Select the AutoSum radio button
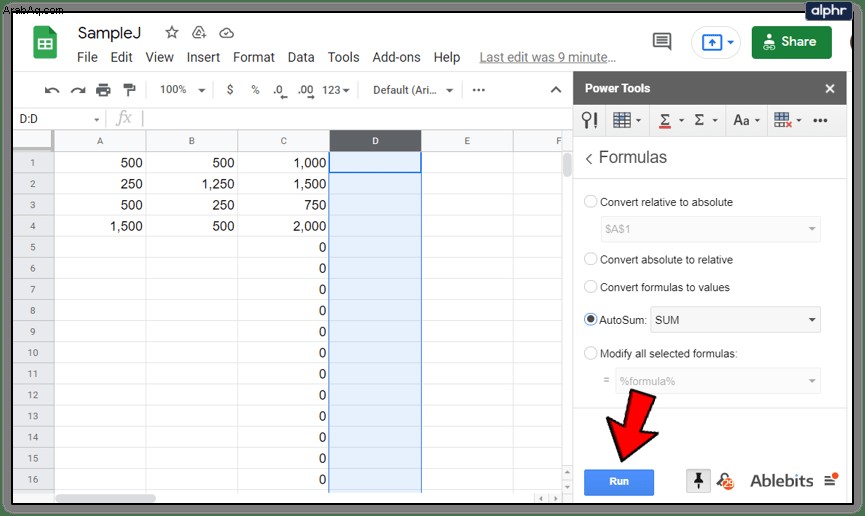 (590, 319)
